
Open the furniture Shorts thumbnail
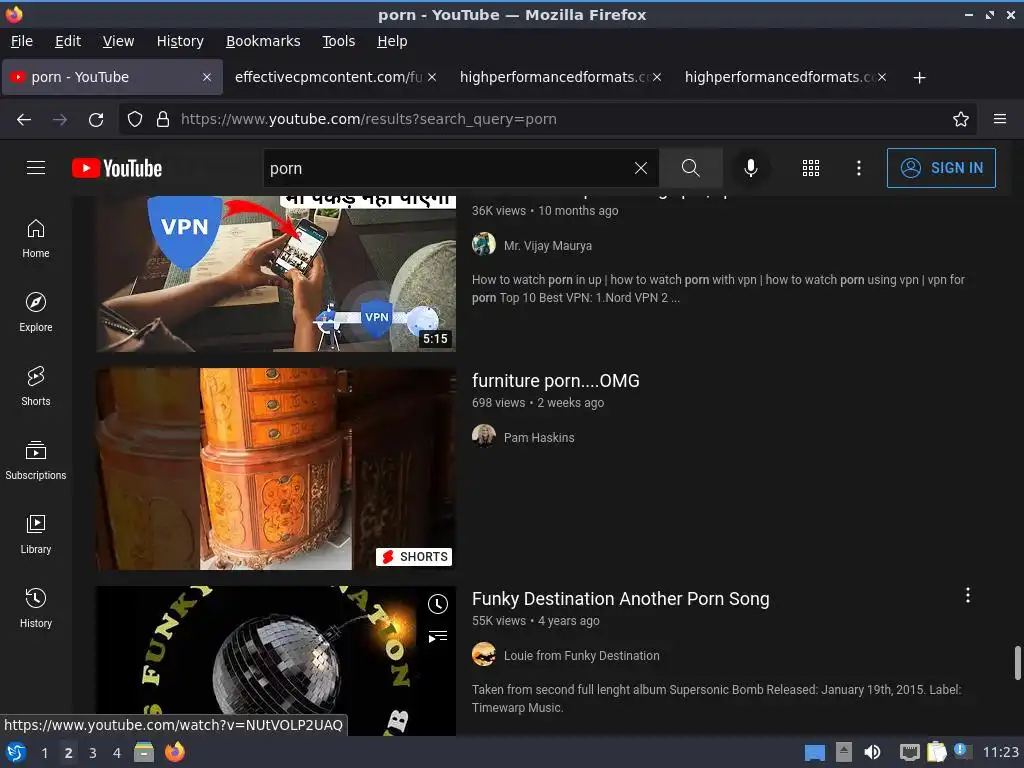[x=276, y=469]
